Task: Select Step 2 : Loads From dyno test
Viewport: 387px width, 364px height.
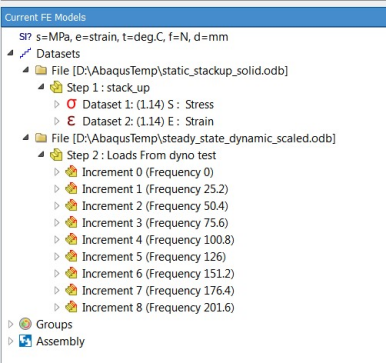Action: tap(141, 155)
